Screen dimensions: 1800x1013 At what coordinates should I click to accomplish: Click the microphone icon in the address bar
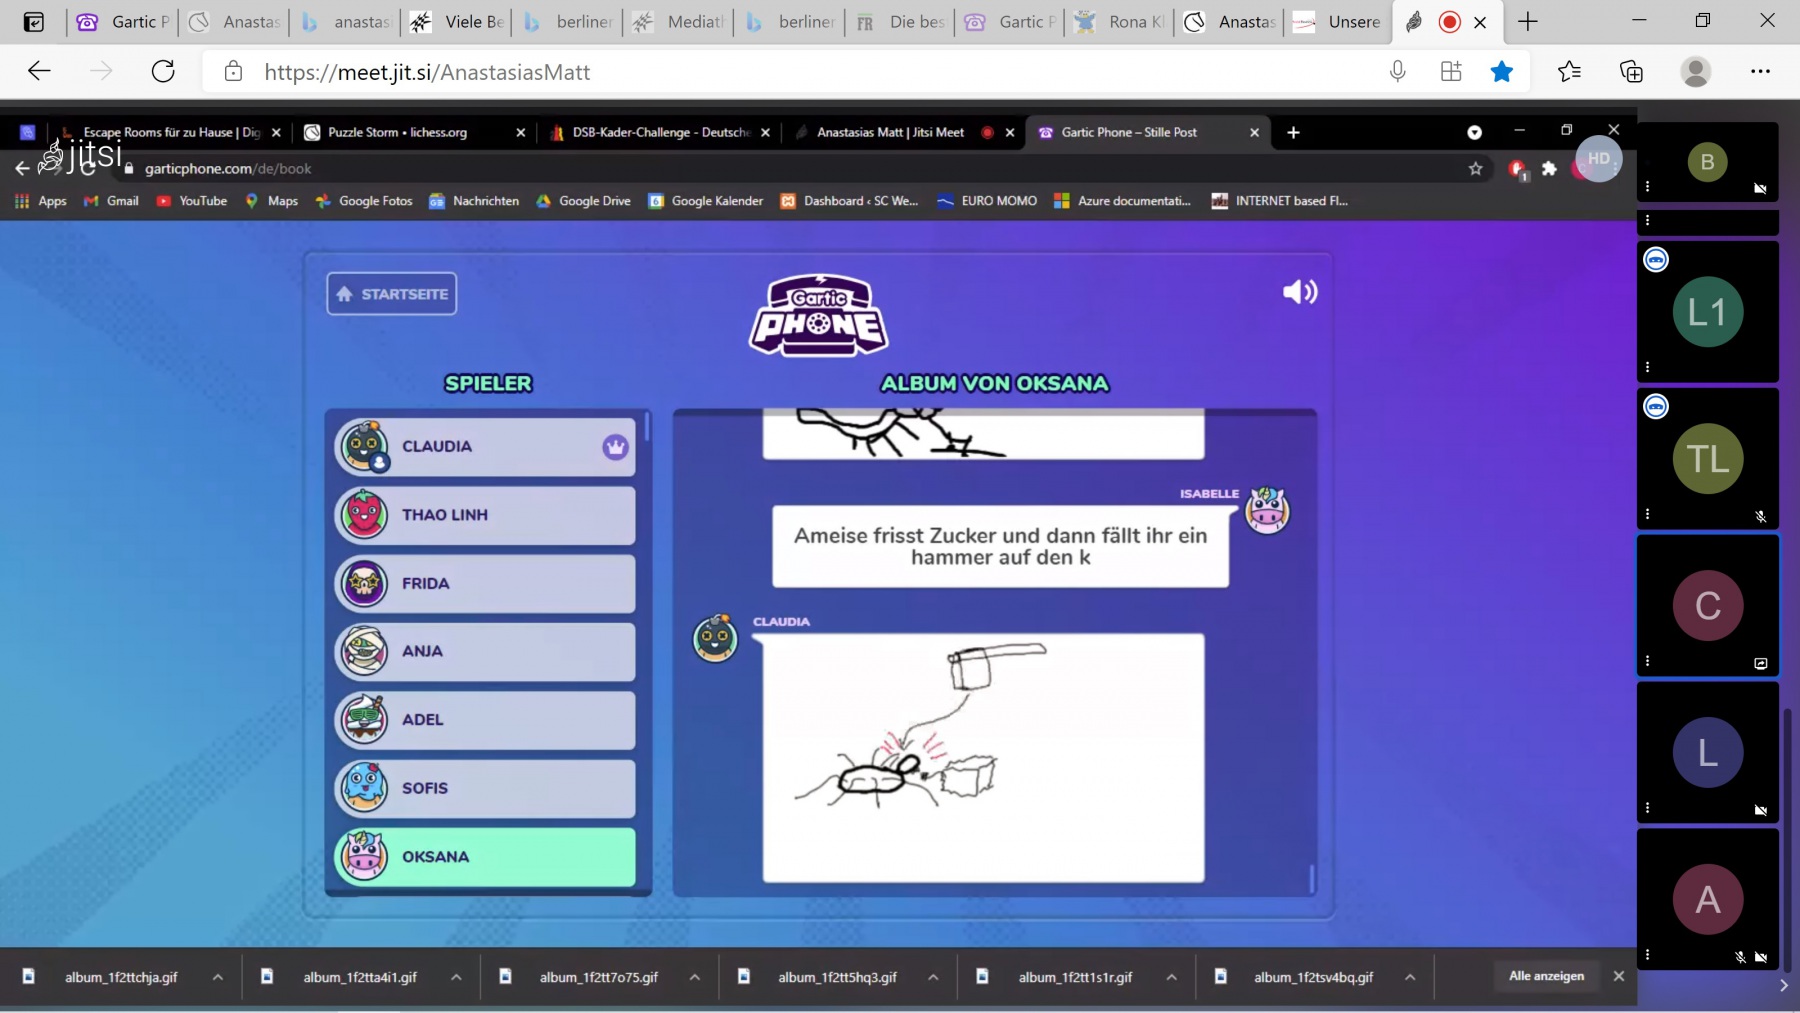pos(1397,71)
